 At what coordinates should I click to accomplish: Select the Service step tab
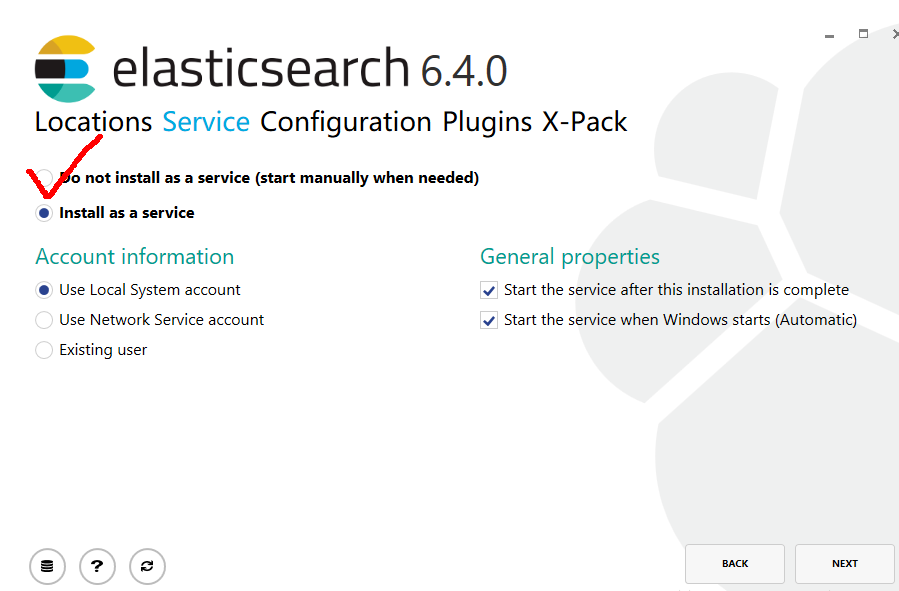206,122
